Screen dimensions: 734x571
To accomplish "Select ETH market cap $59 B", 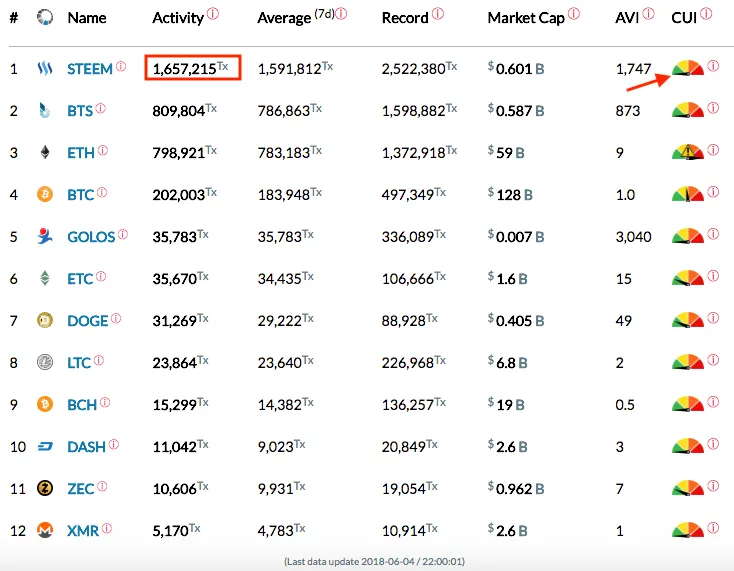I will (506, 153).
